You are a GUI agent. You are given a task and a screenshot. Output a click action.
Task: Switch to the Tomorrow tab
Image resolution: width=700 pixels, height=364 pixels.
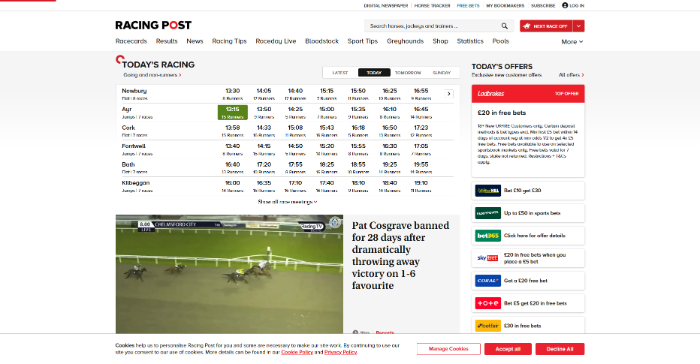[x=408, y=72]
